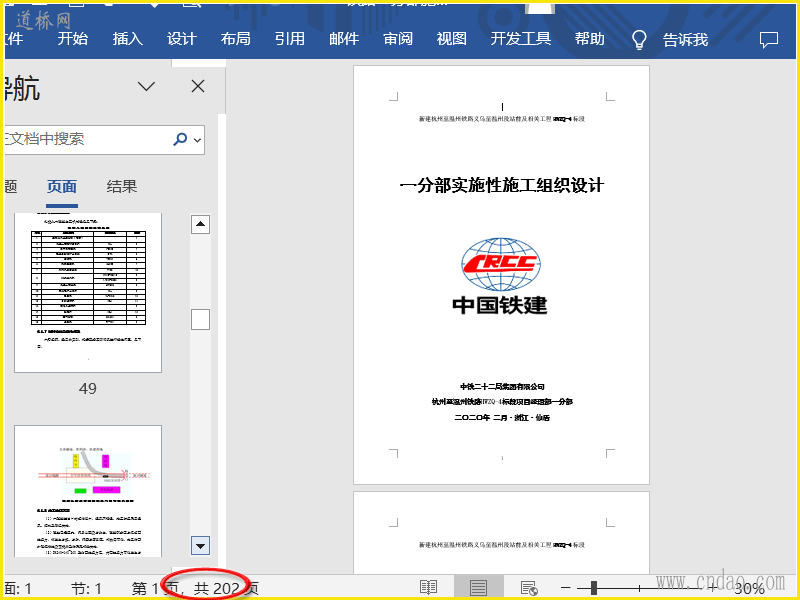Click the first page header text line
The width and height of the screenshot is (800, 600).
click(x=502, y=119)
